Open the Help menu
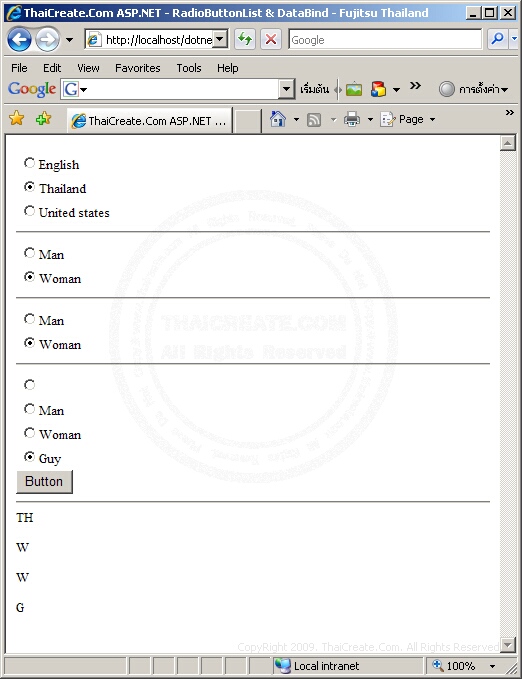The width and height of the screenshot is (522, 679). pyautogui.click(x=227, y=68)
